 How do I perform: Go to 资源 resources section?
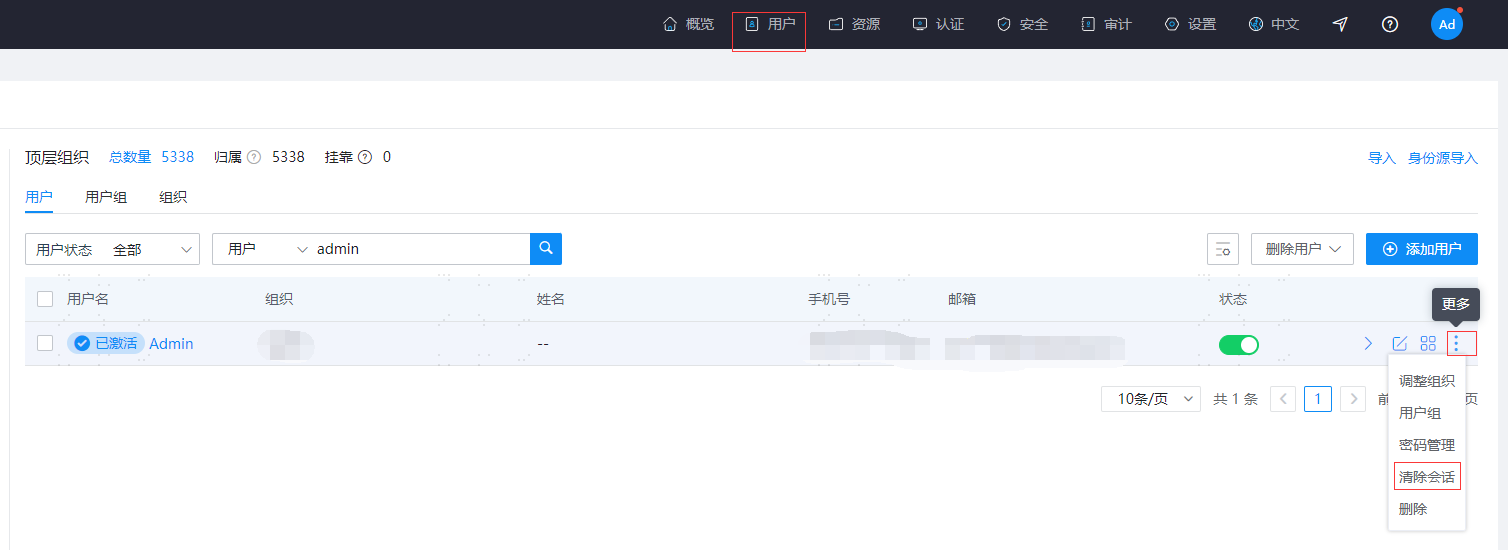854,24
